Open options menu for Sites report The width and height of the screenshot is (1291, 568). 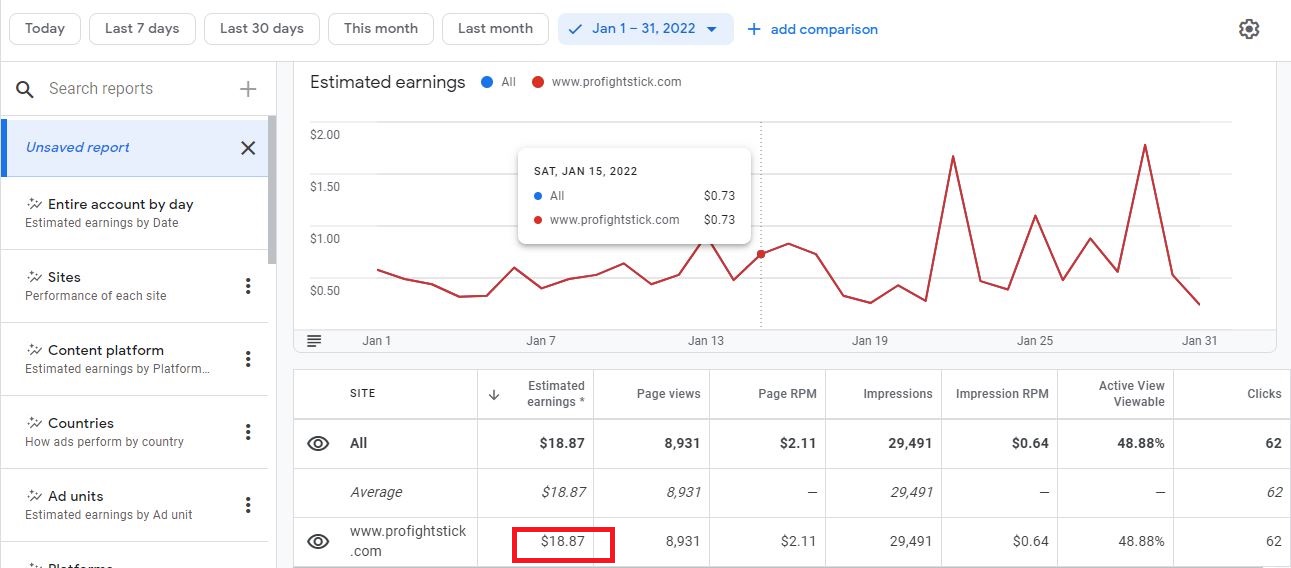(248, 286)
